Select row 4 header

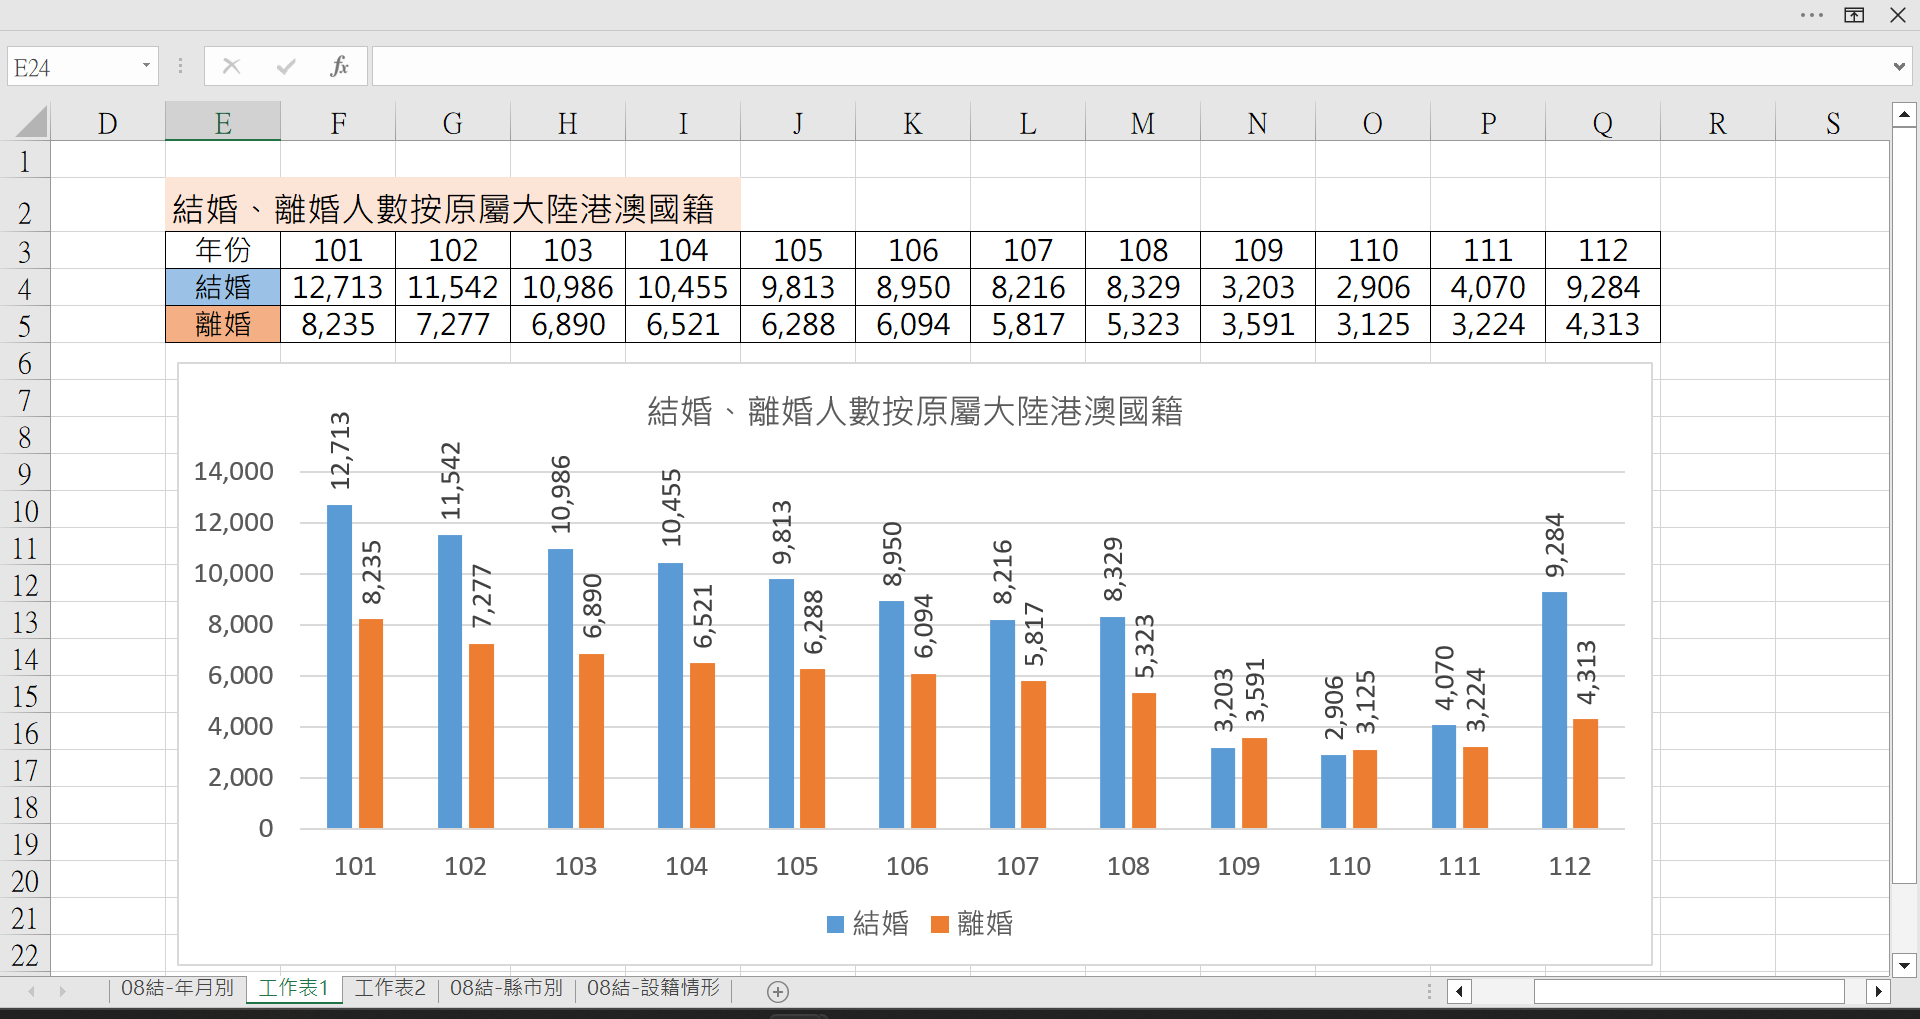pos(25,288)
